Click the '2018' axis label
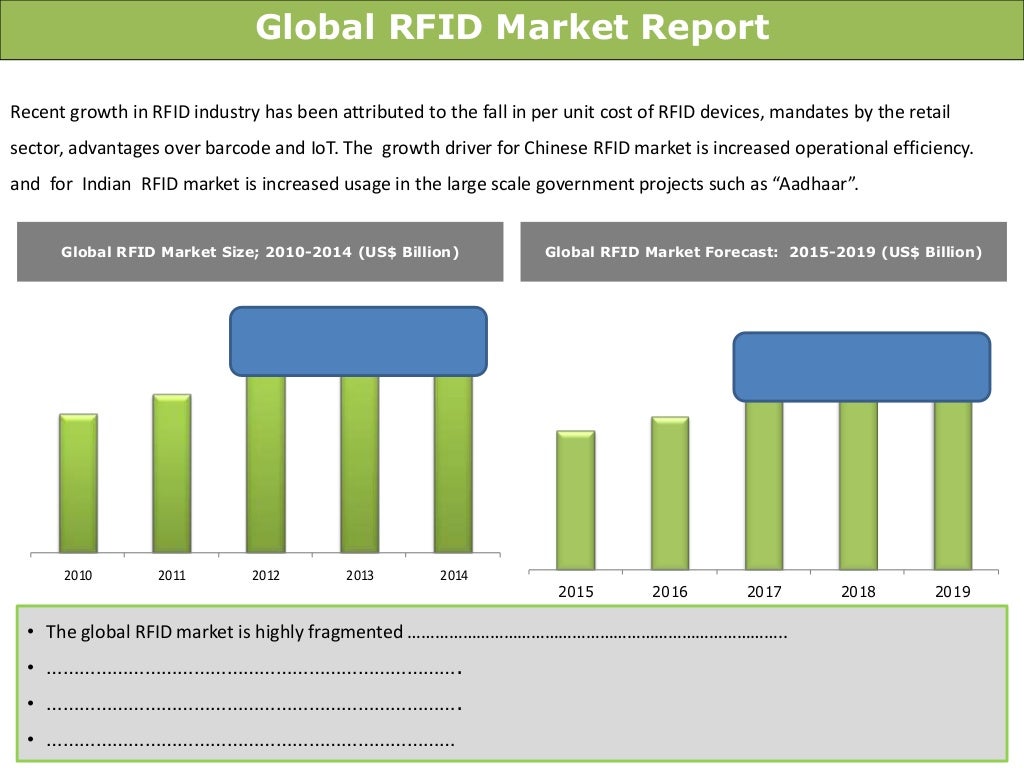The image size is (1024, 768). [858, 592]
